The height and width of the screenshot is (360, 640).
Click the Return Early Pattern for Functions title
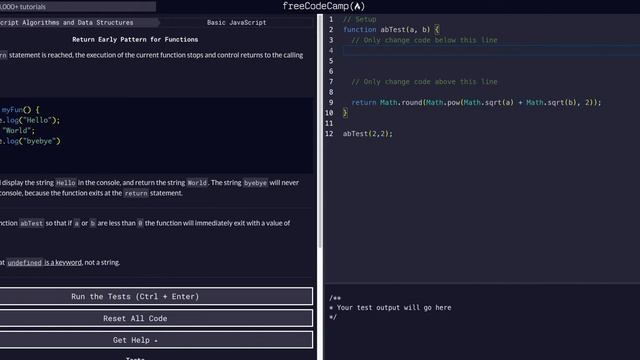tap(135, 40)
